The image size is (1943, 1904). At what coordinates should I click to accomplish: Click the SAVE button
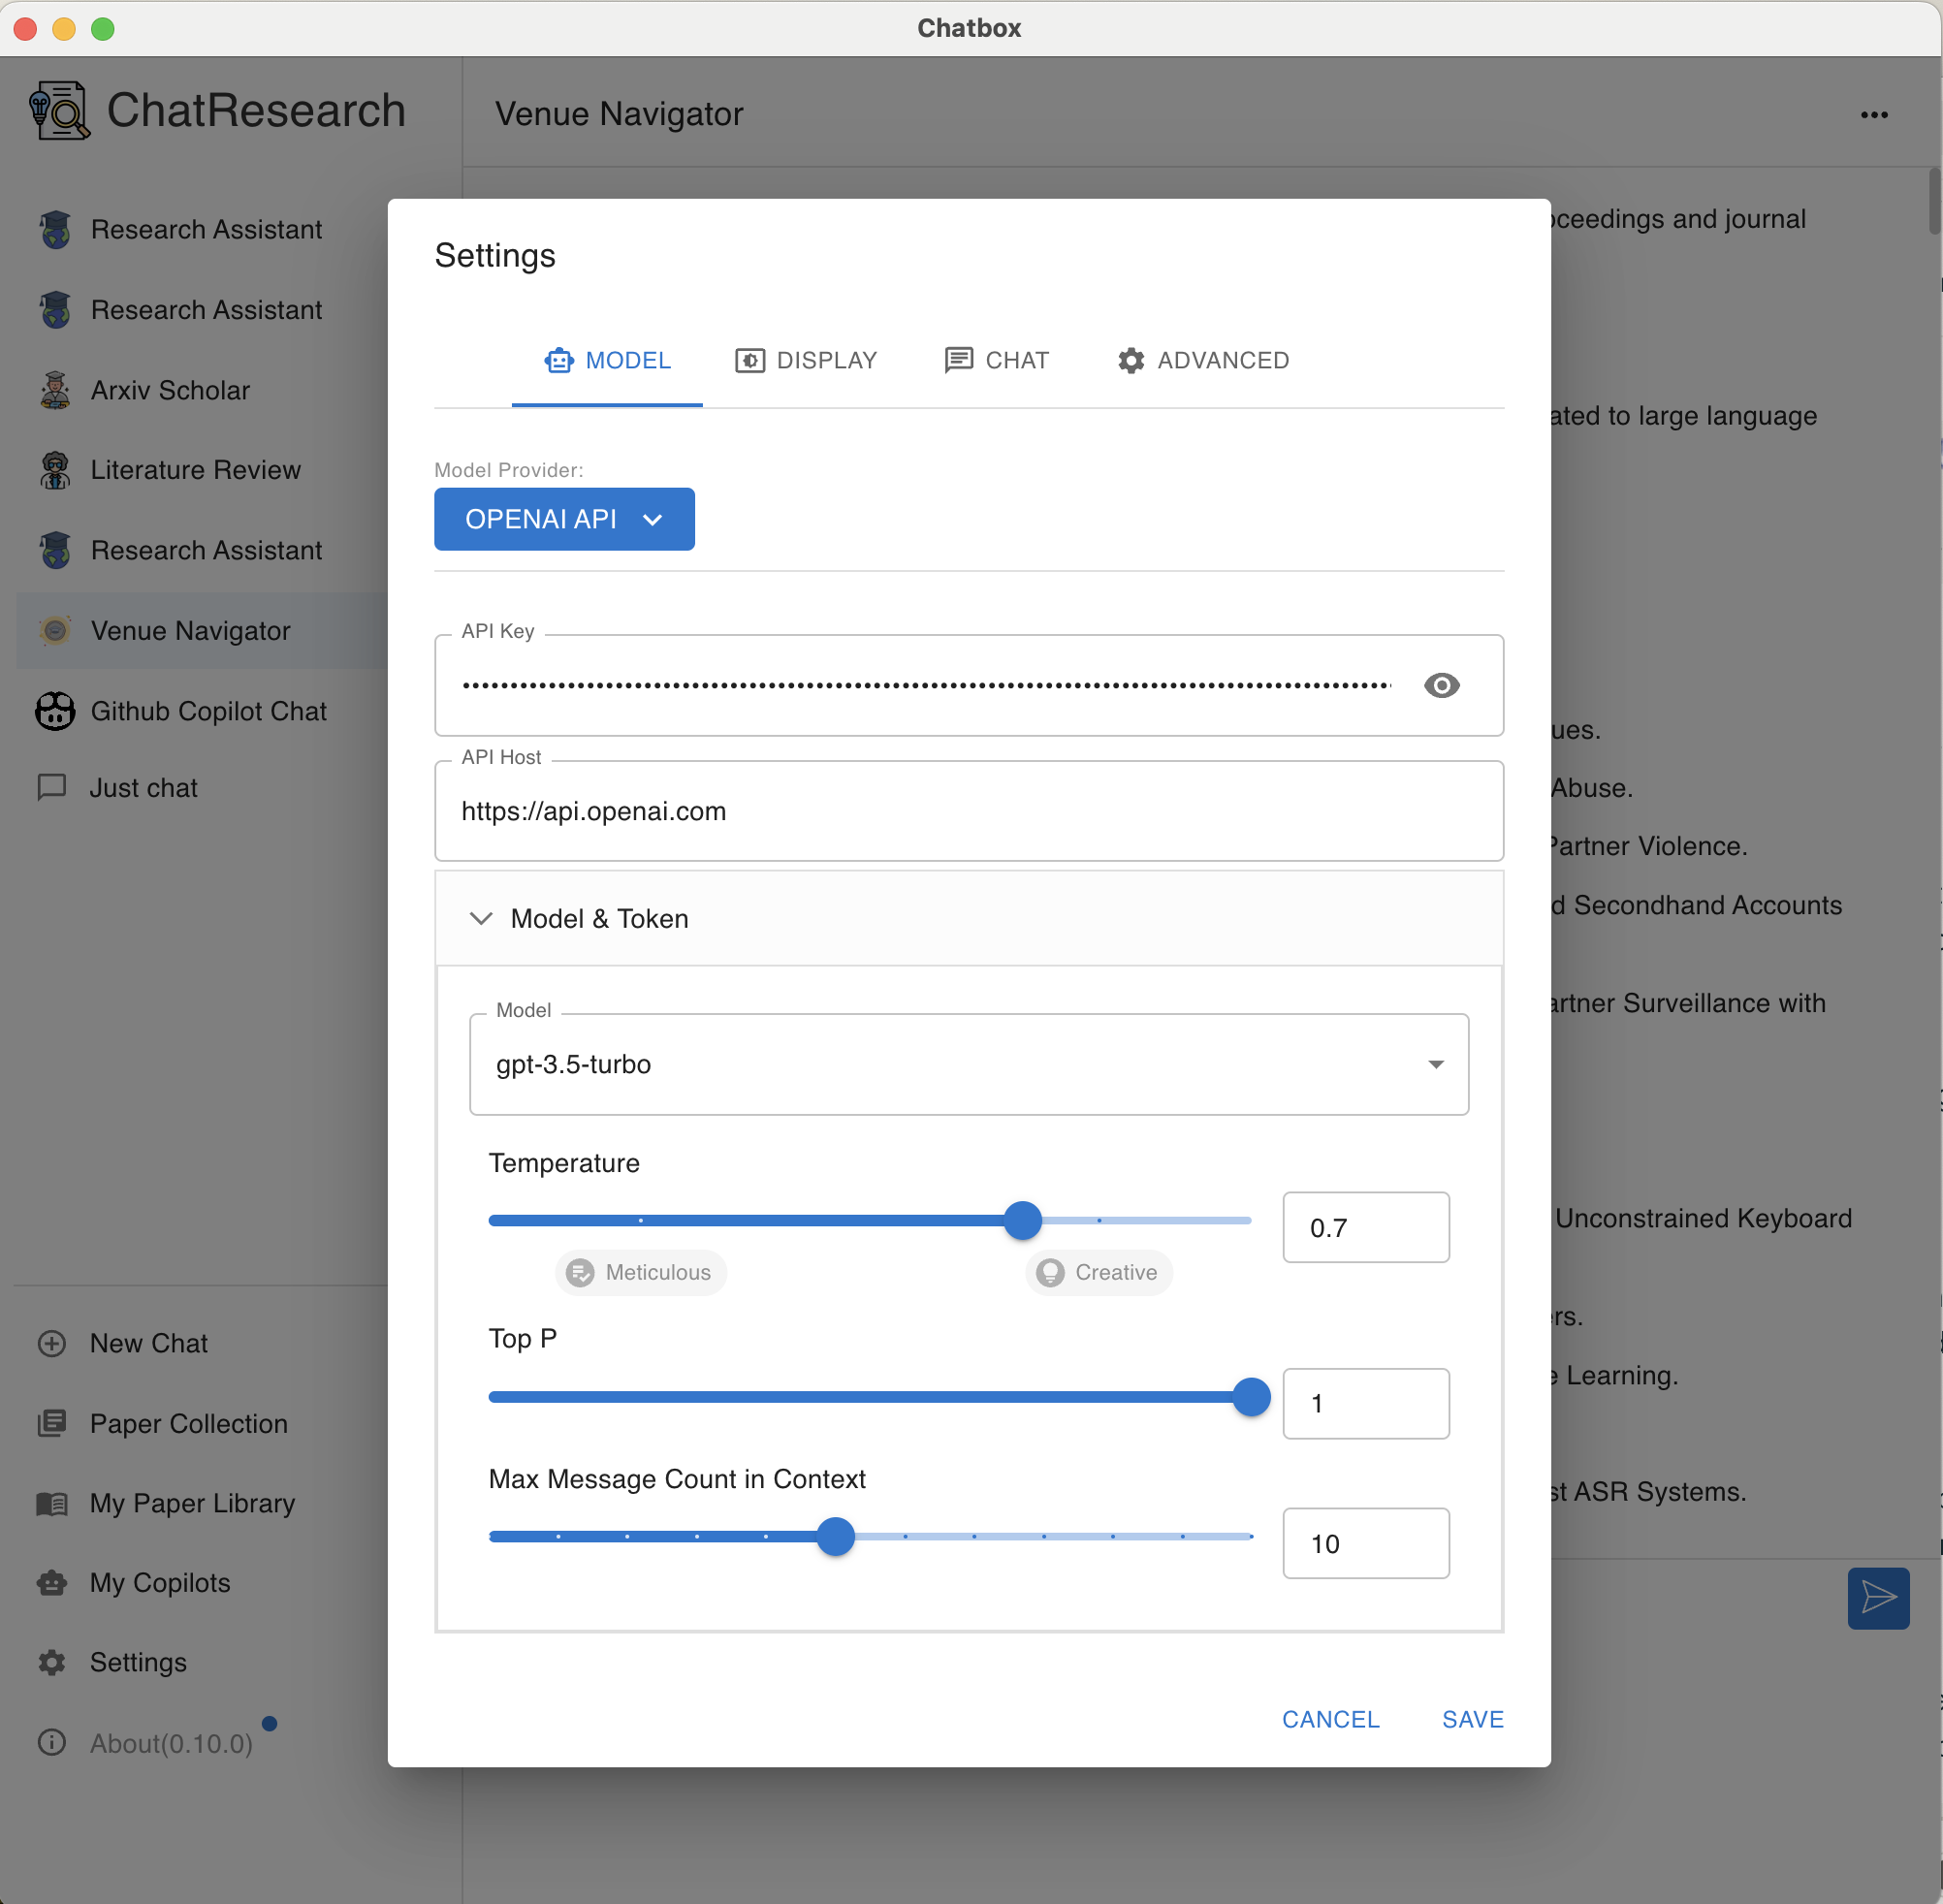click(1472, 1719)
